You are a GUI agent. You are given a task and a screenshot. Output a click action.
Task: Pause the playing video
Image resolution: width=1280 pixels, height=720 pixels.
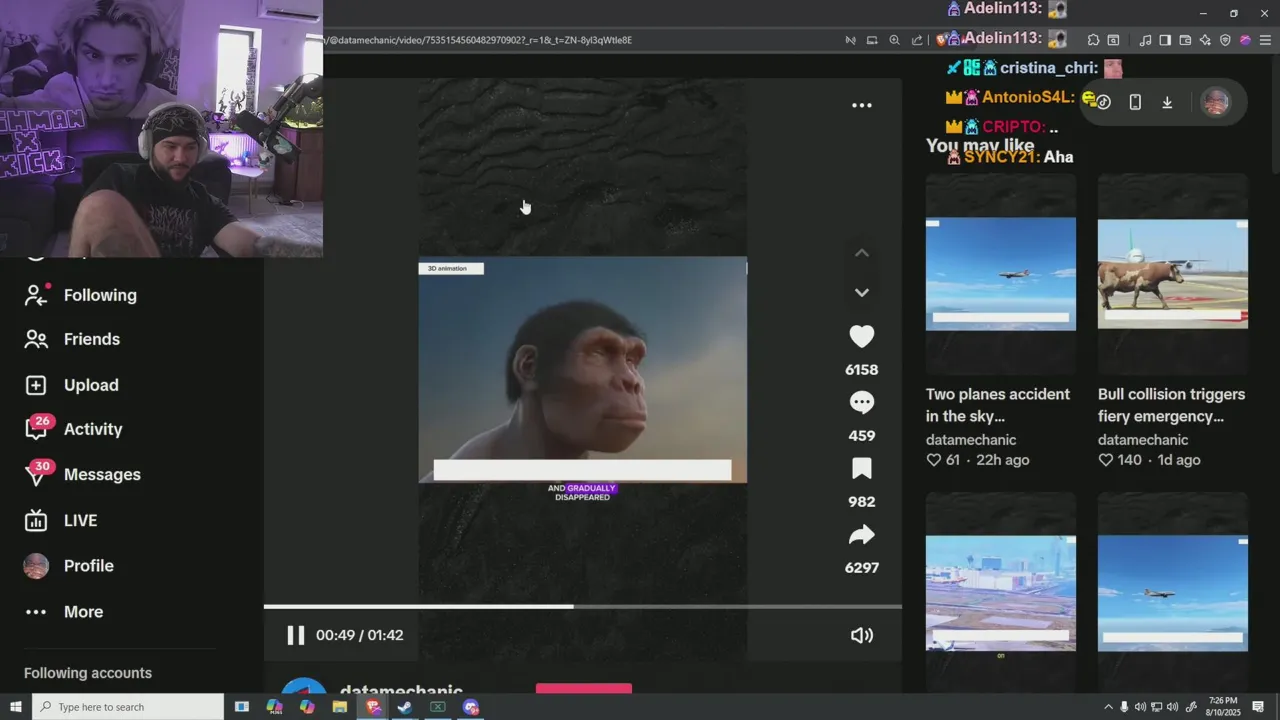click(295, 635)
